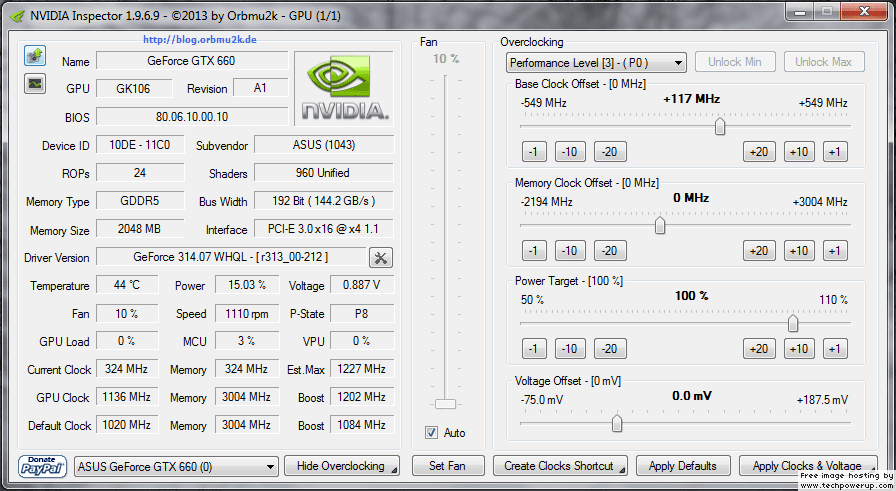This screenshot has width=896, height=491.
Task: Open the blog.orbmu2k.de link
Action: pyautogui.click(x=199, y=39)
